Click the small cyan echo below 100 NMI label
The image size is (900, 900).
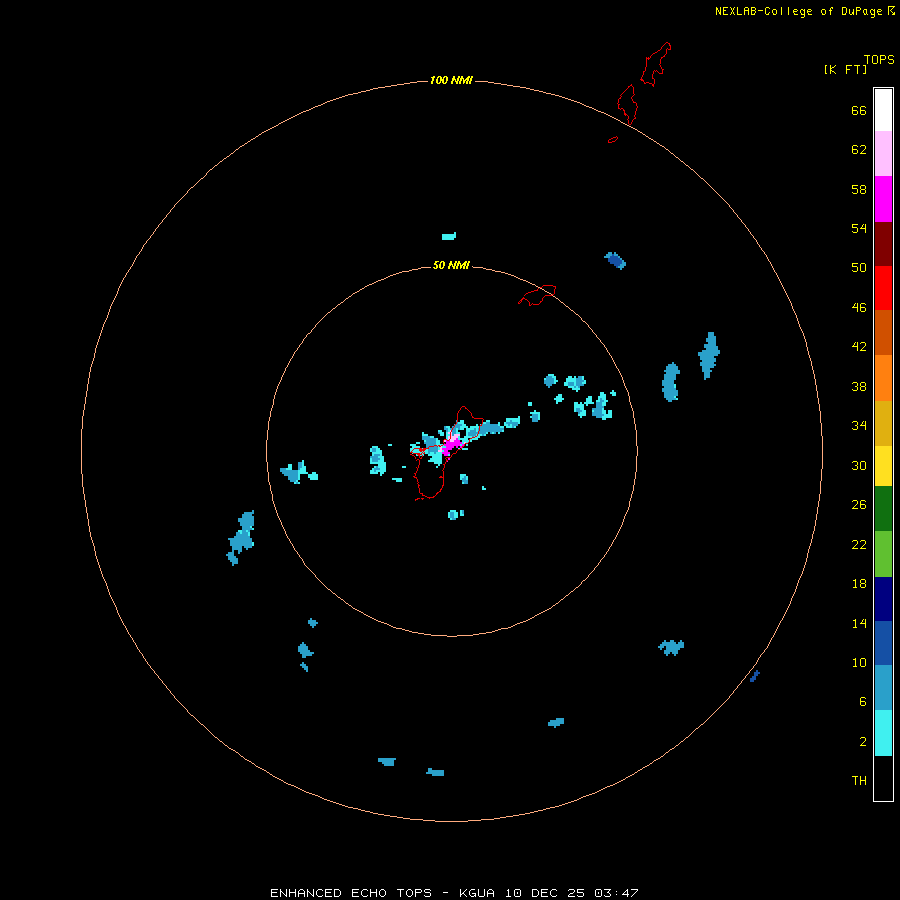pos(449,236)
